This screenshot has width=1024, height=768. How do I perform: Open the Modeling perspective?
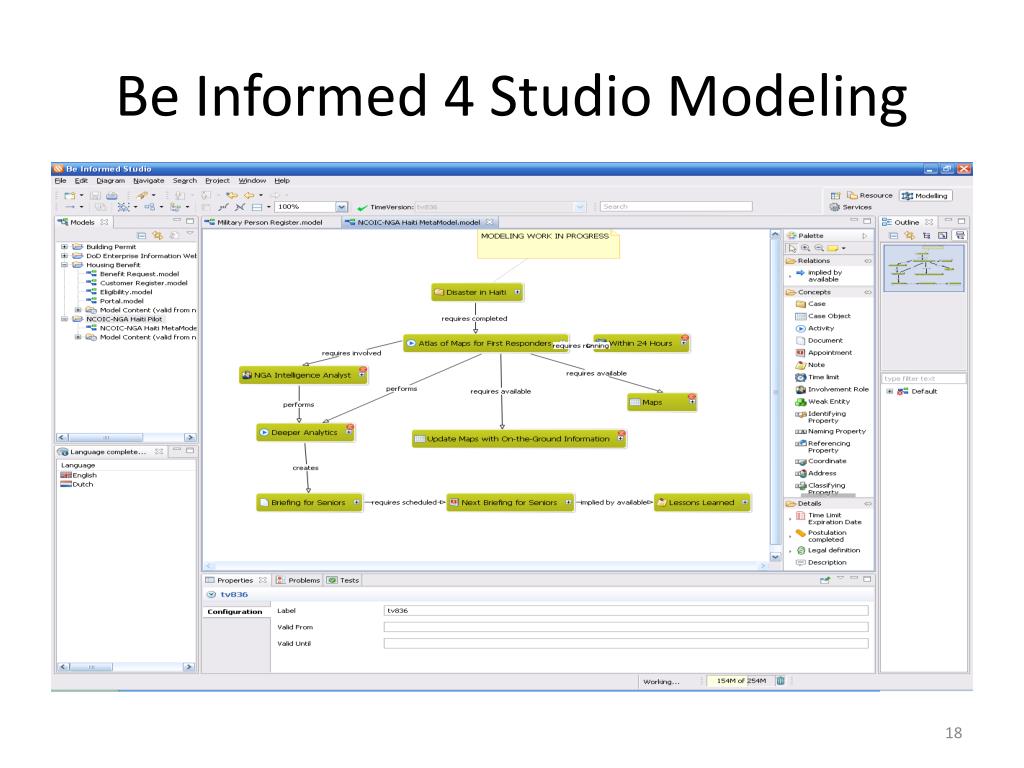[925, 195]
